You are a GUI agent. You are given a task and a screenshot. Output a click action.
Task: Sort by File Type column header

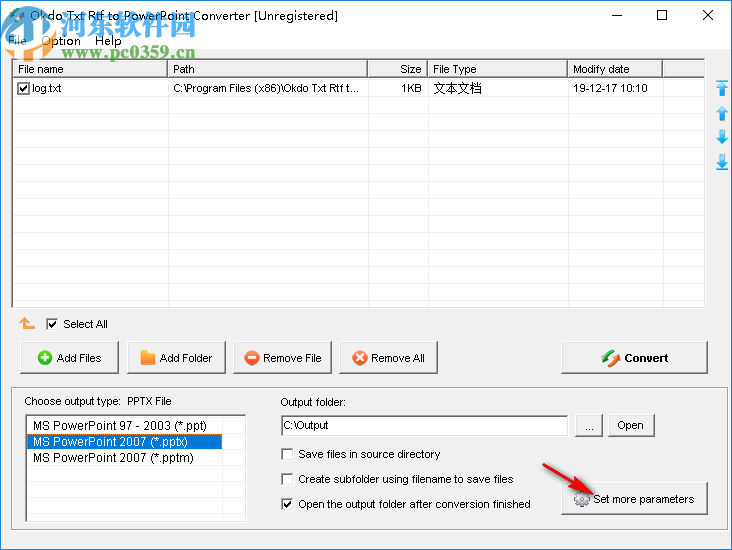[498, 69]
